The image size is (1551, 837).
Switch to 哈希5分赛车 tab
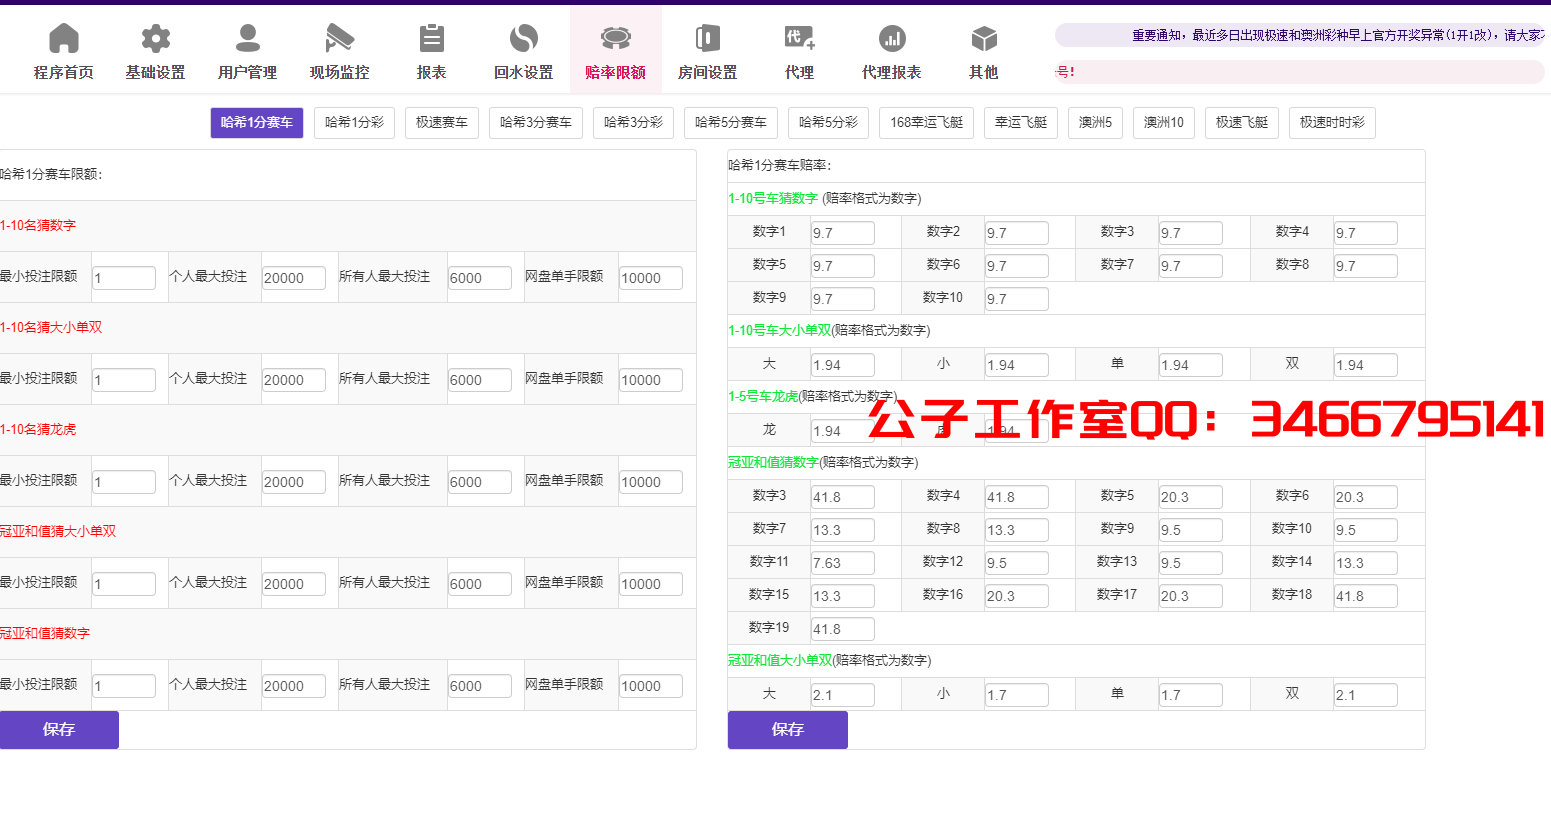coord(731,122)
